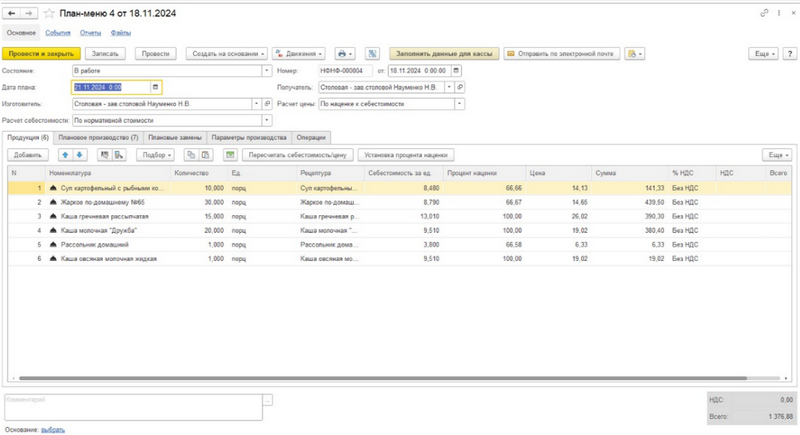Click into the Комментарий text field
The width and height of the screenshot is (800, 435).
click(132, 405)
